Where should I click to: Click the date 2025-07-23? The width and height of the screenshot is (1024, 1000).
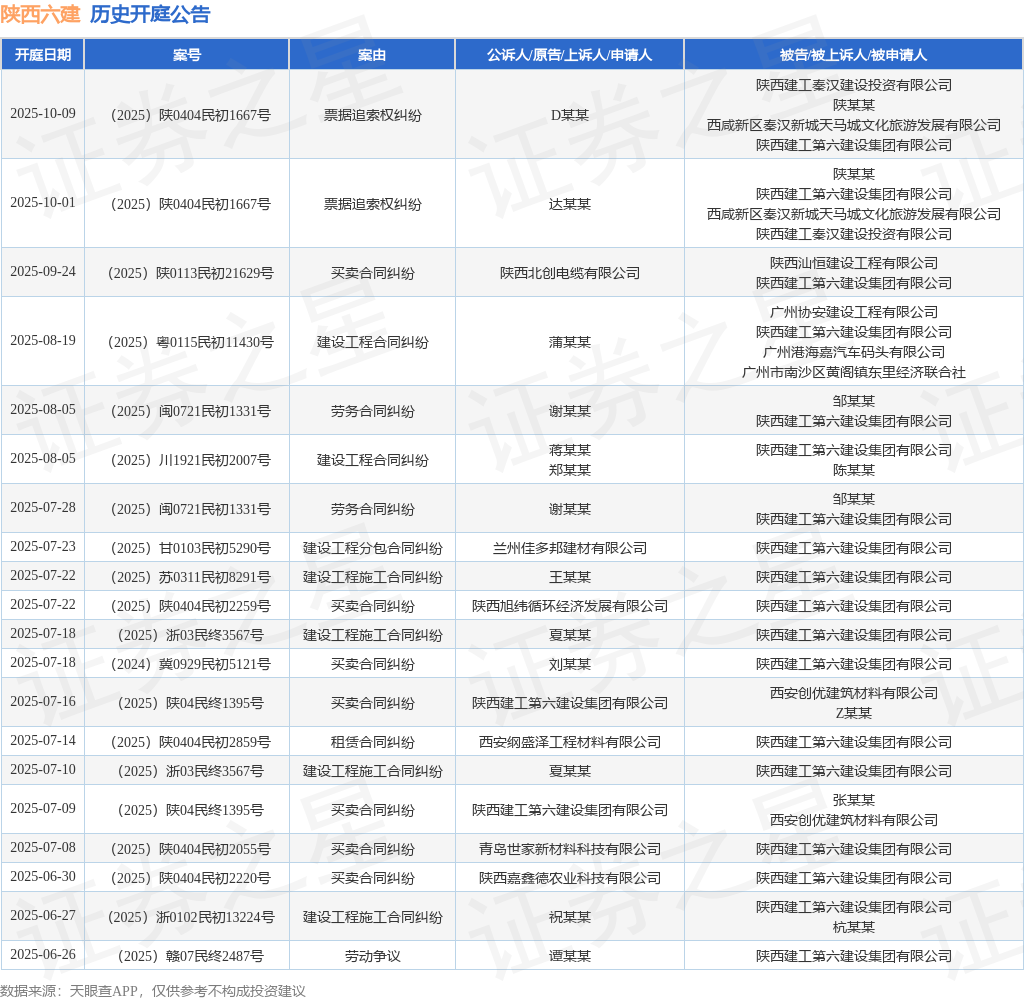[x=42, y=547]
